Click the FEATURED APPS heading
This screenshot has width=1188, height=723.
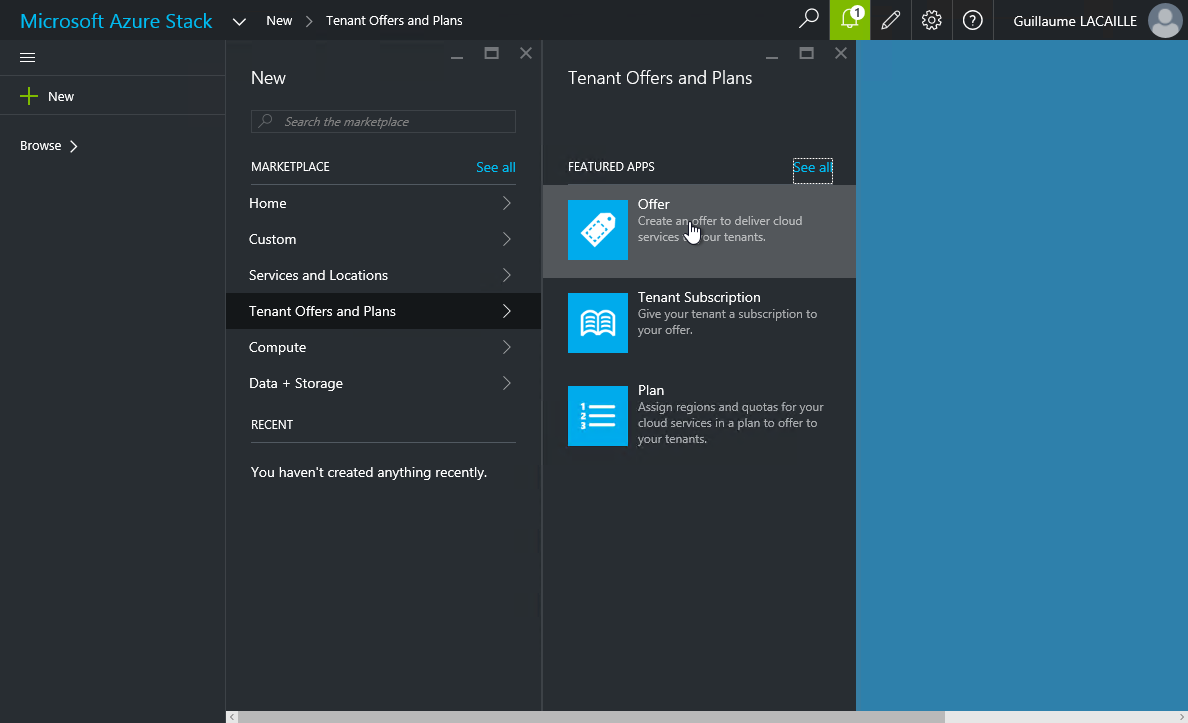pyautogui.click(x=611, y=167)
